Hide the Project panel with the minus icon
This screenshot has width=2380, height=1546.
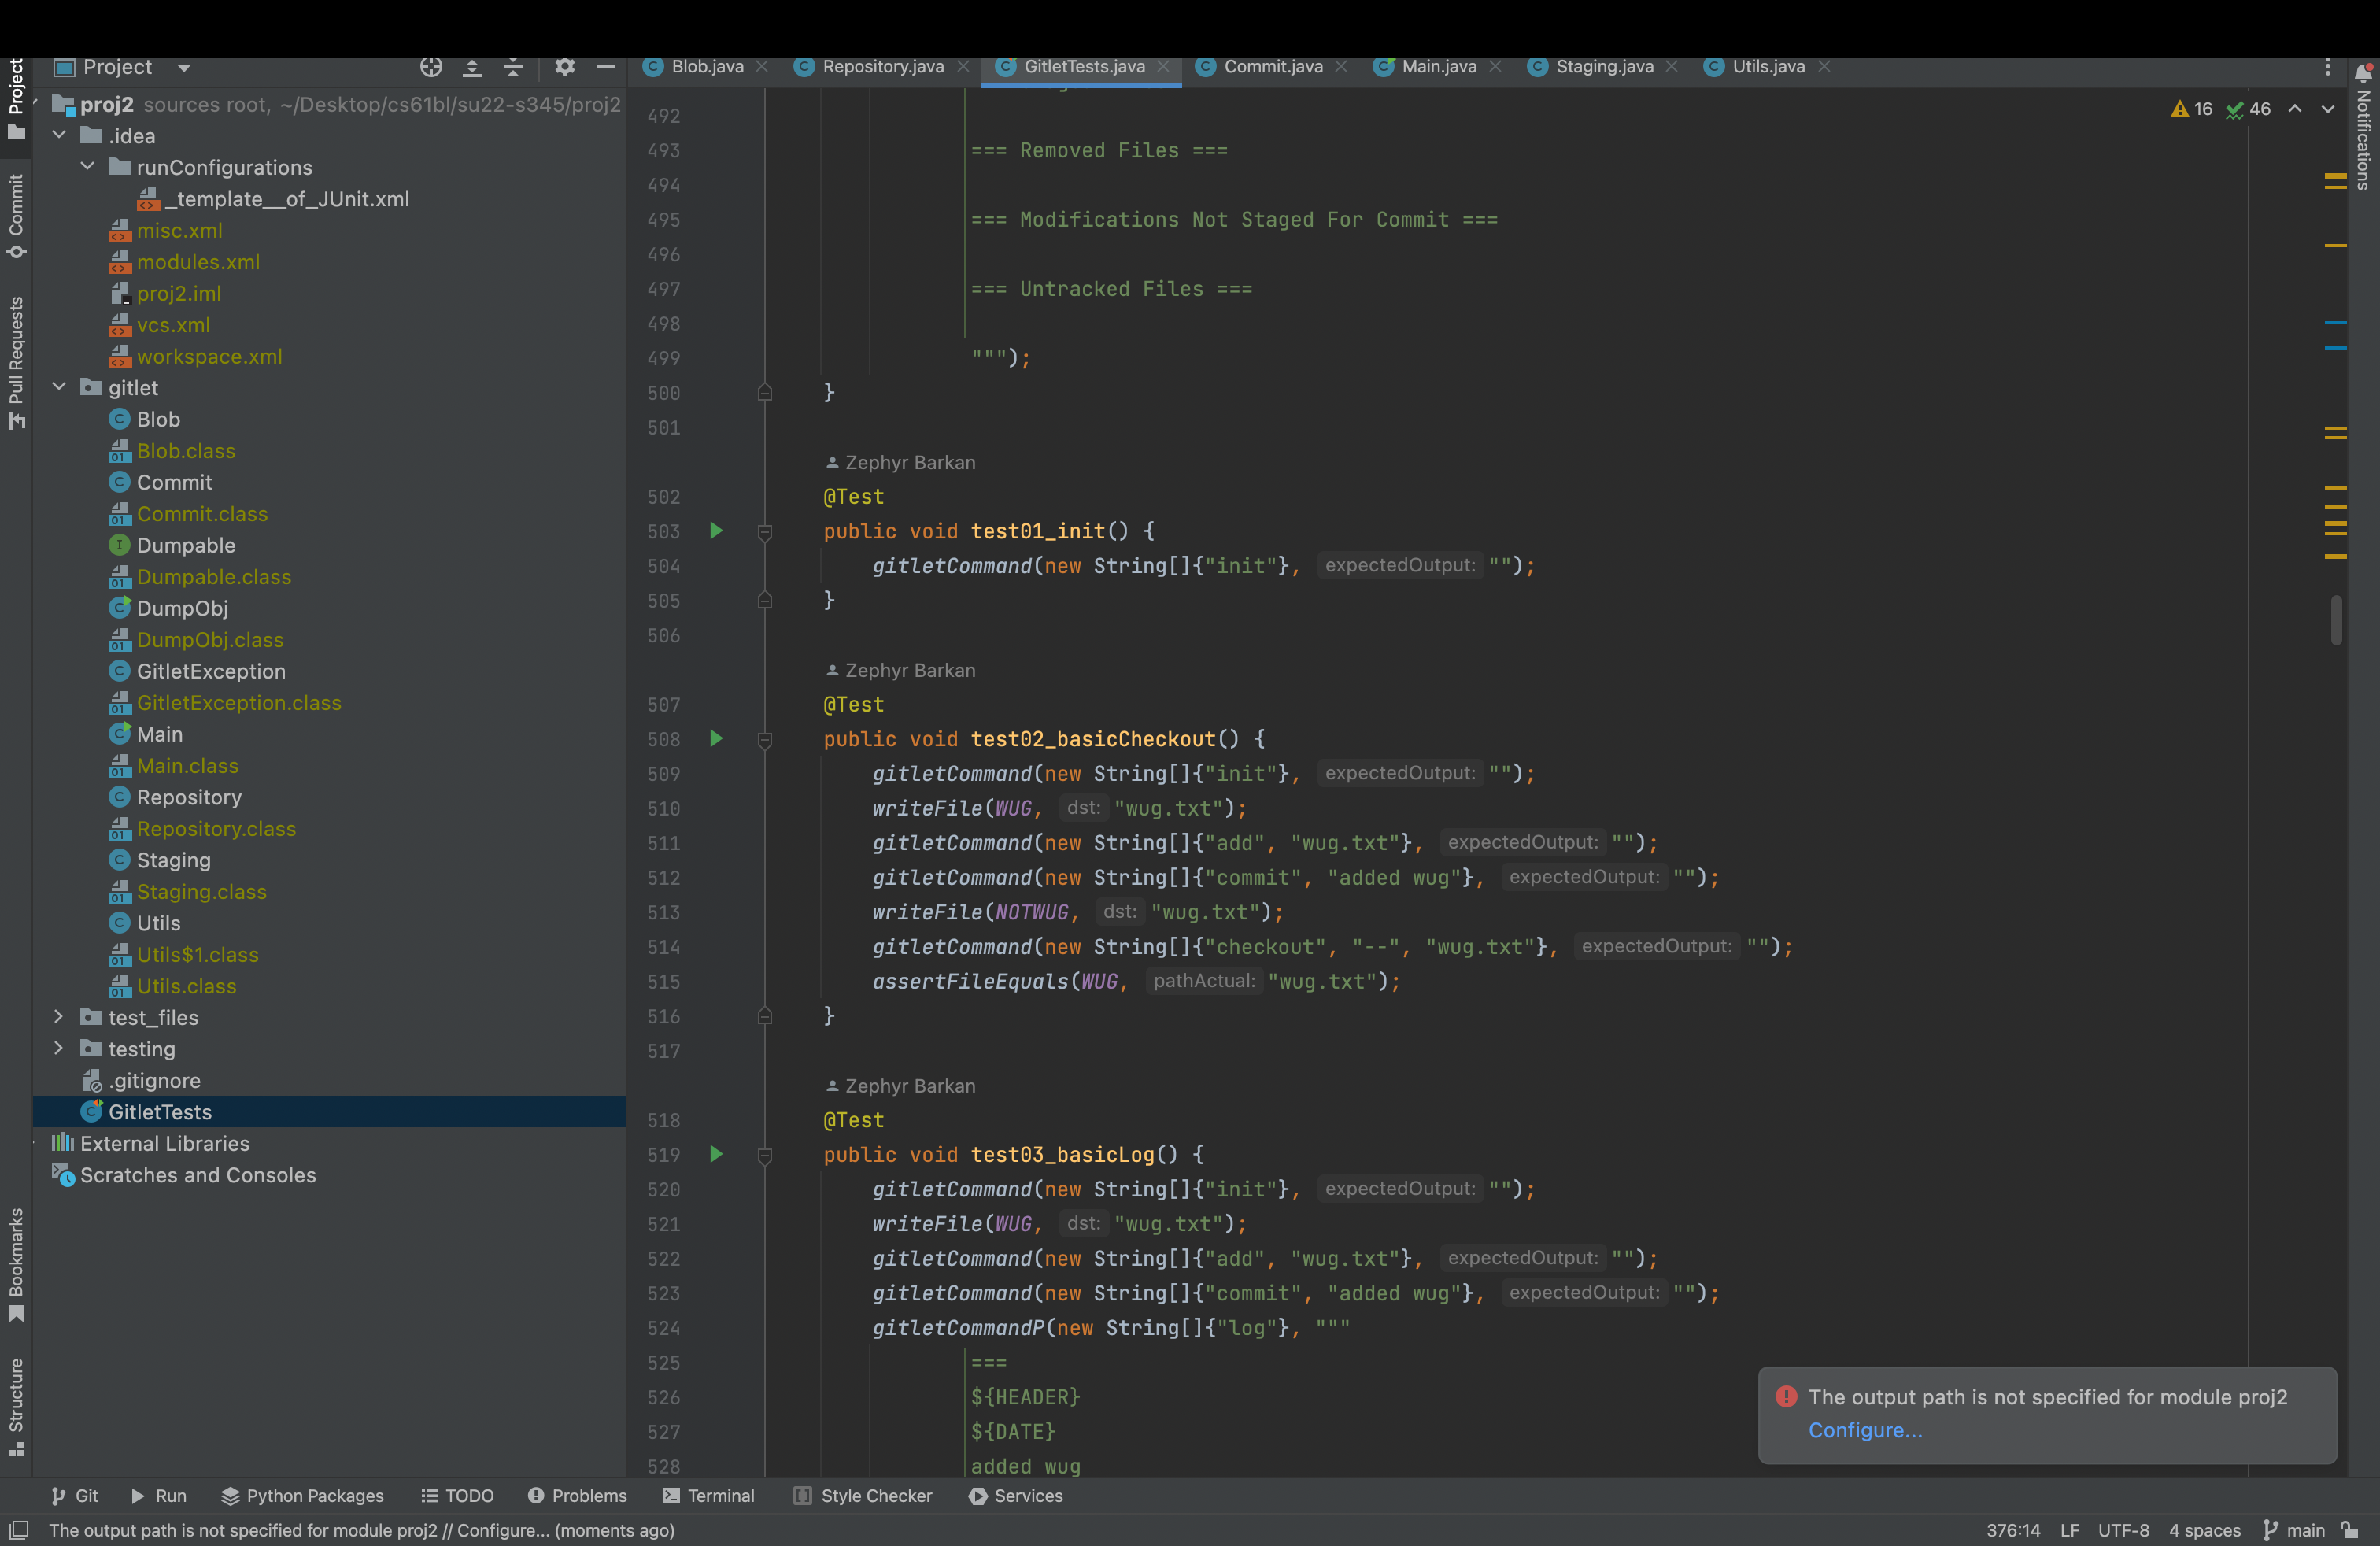click(x=605, y=67)
